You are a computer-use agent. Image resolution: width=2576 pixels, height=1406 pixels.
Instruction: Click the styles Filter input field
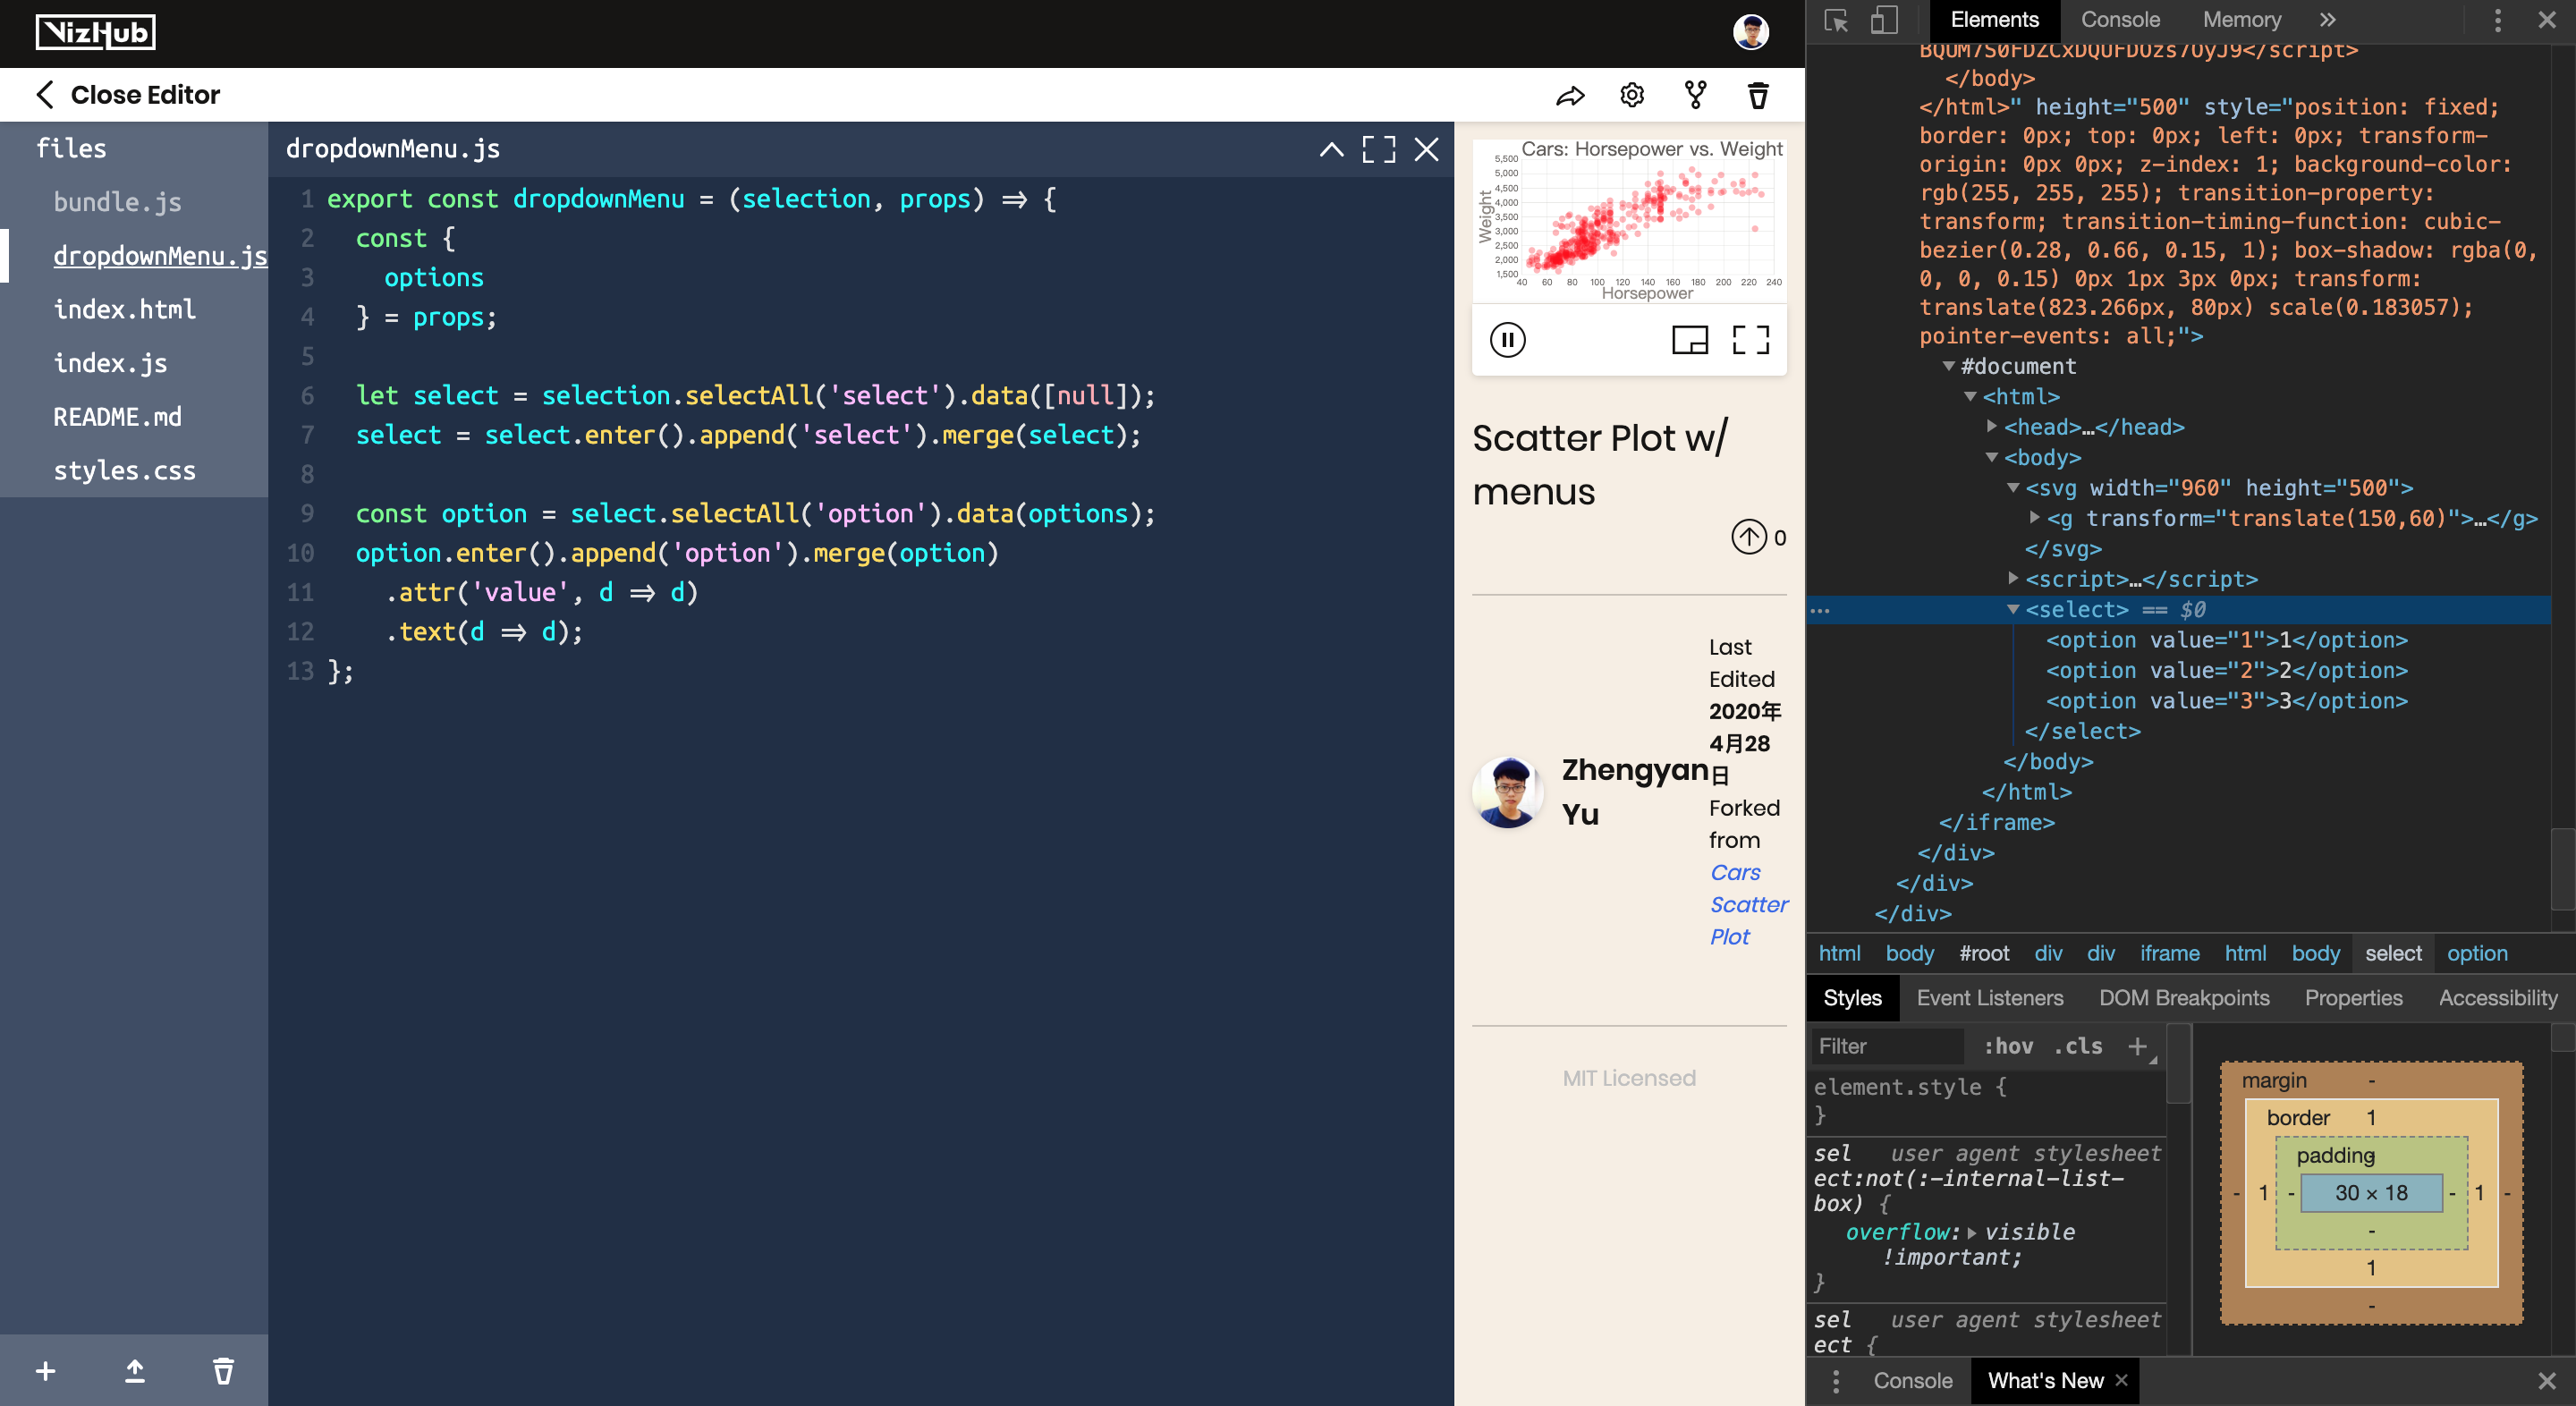1887,1046
